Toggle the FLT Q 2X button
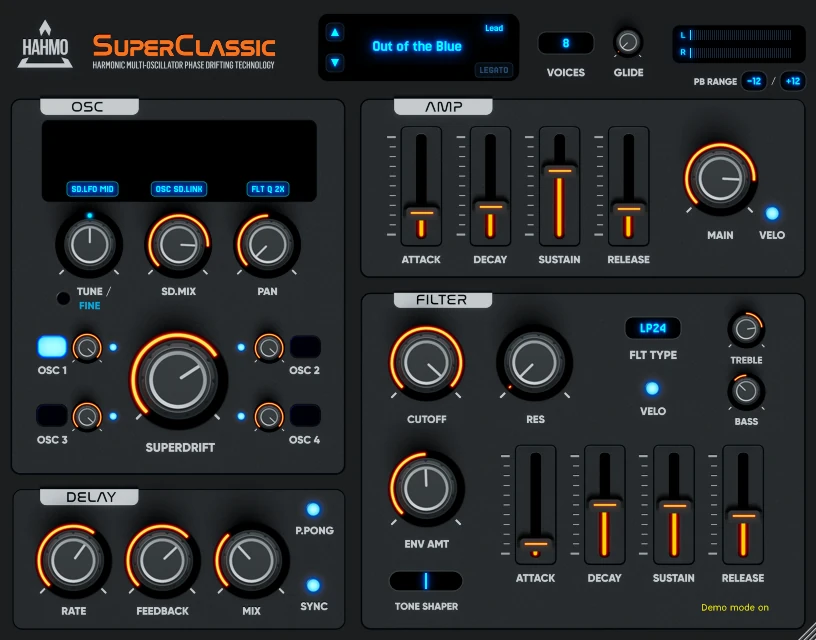 coord(268,189)
